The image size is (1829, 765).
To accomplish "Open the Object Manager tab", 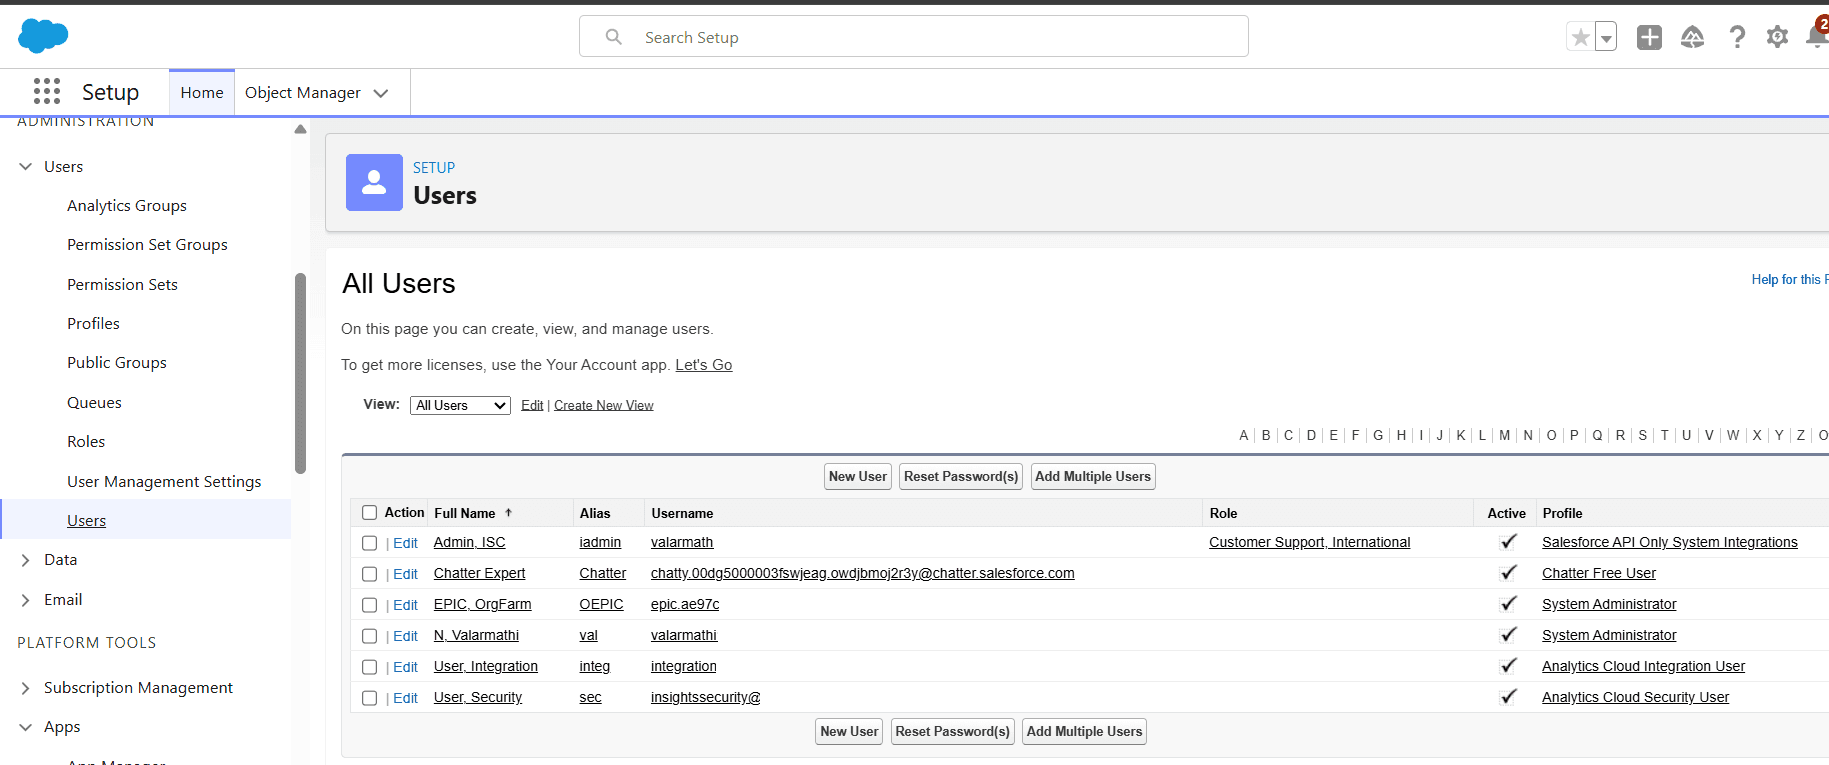I will pyautogui.click(x=303, y=92).
